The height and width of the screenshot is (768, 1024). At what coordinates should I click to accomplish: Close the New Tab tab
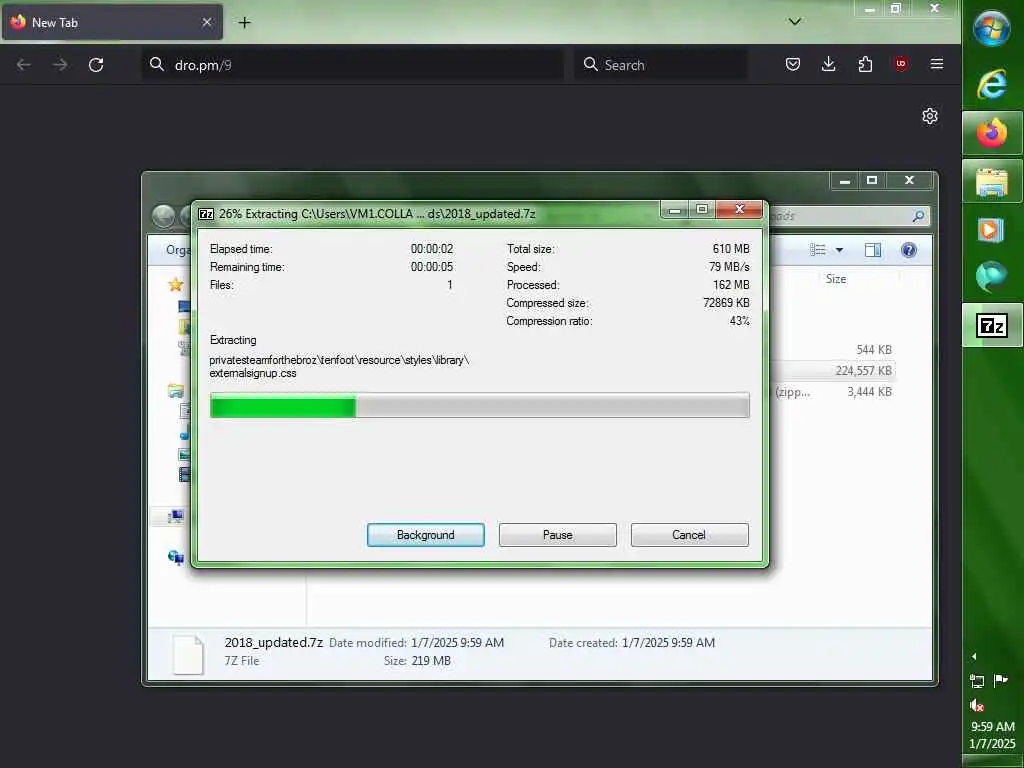206,22
